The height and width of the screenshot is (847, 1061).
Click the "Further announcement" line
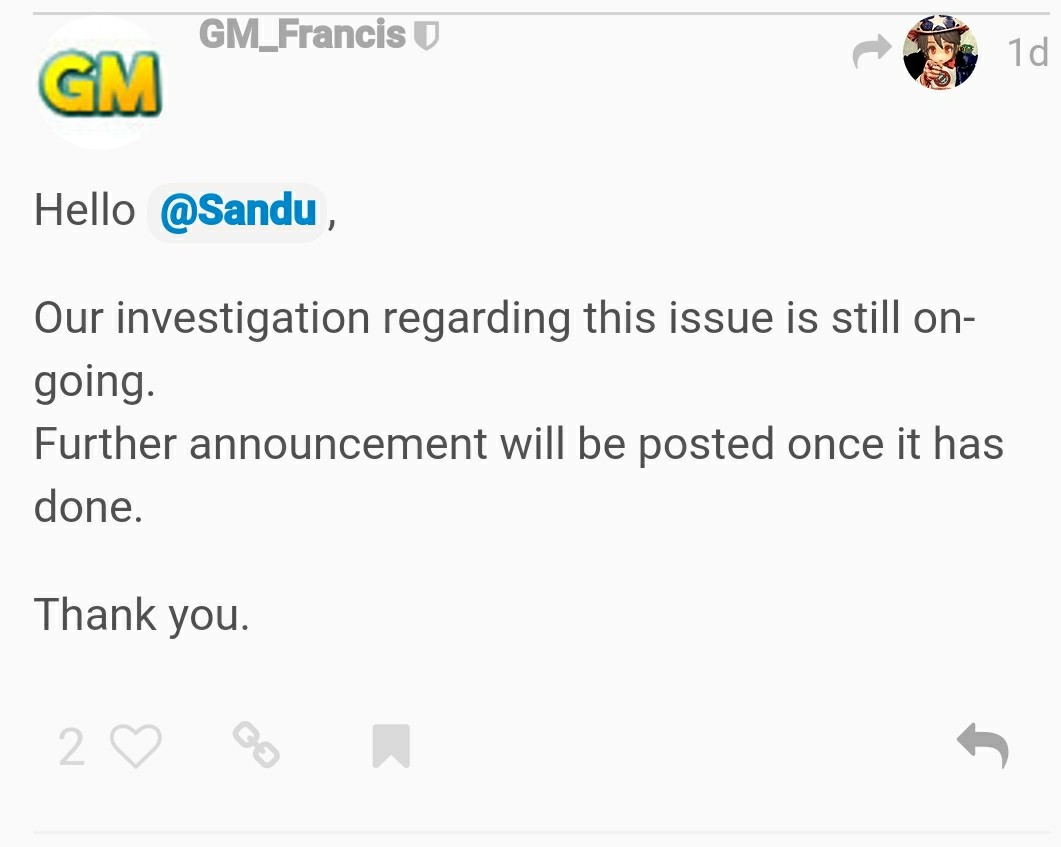pyautogui.click(x=260, y=444)
